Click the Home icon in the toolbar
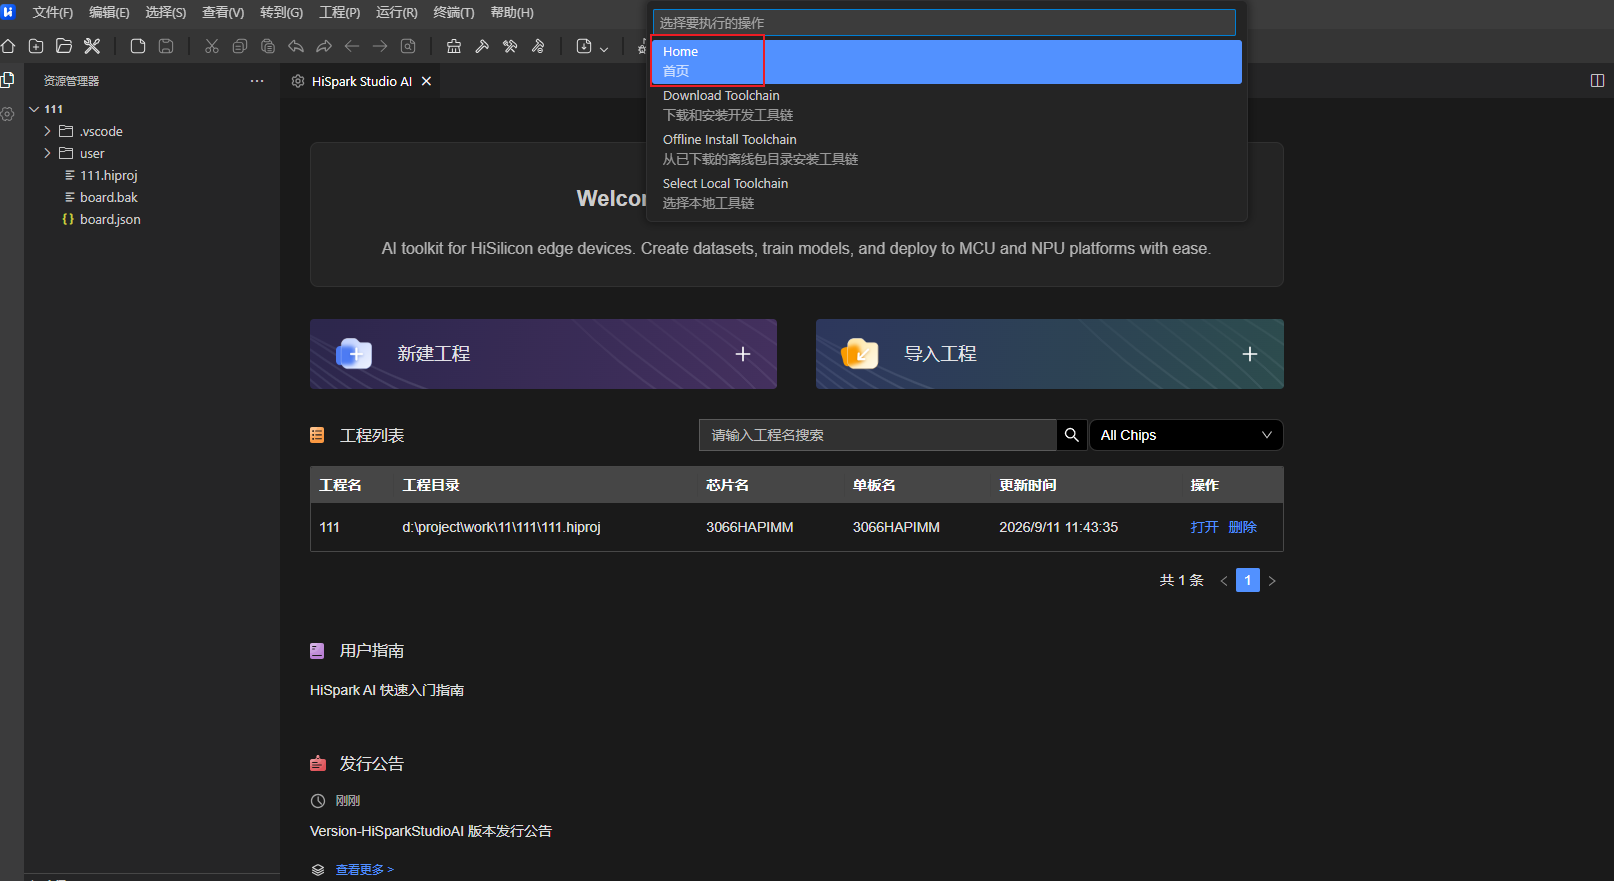 tap(8, 46)
